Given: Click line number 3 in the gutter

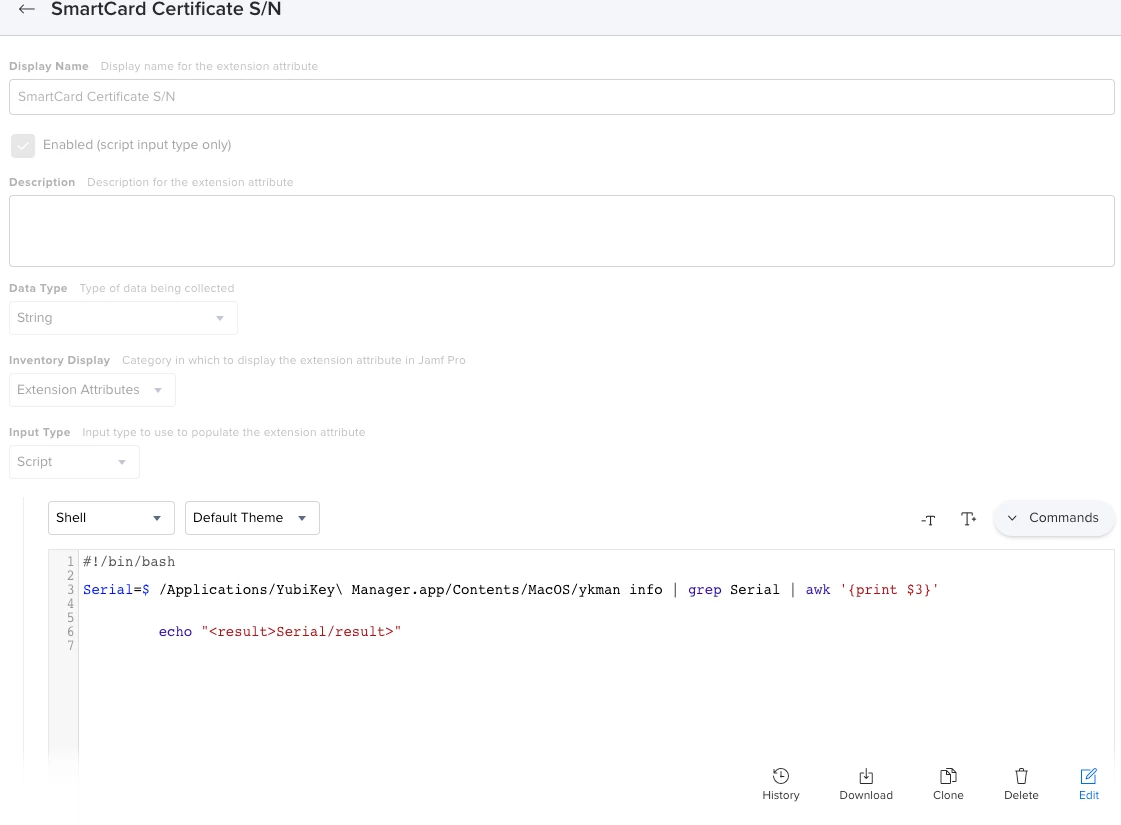Looking at the screenshot, I should tap(70, 590).
